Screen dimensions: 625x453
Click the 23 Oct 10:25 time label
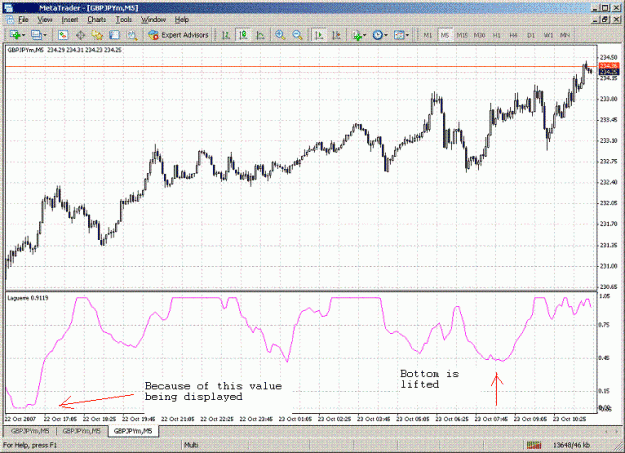[x=570, y=419]
